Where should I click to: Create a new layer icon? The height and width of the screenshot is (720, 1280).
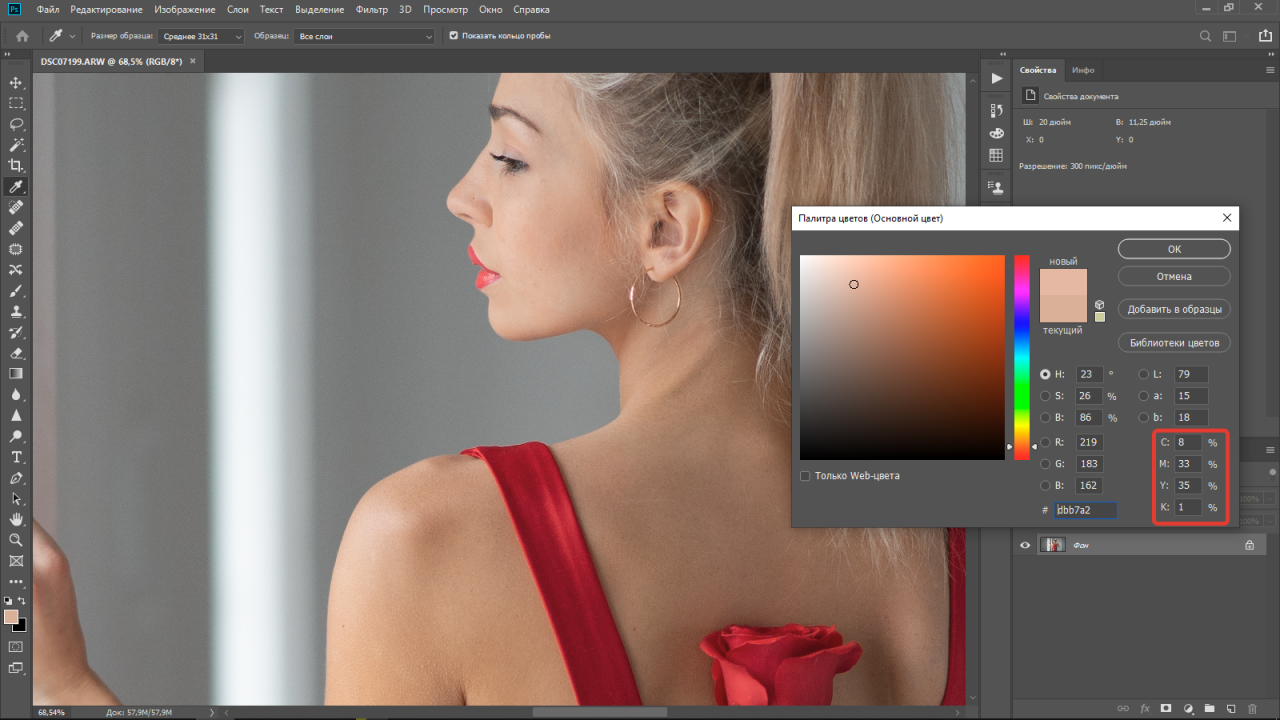(1231, 709)
